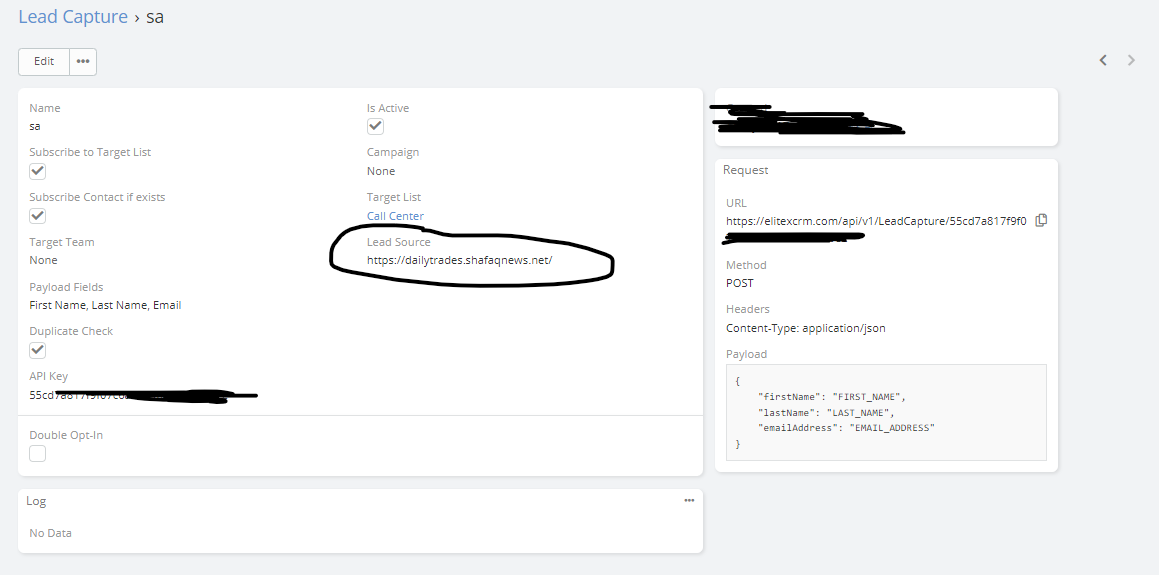This screenshot has height=575, width=1159.
Task: Toggle the Is Active checkbox
Action: pos(375,126)
